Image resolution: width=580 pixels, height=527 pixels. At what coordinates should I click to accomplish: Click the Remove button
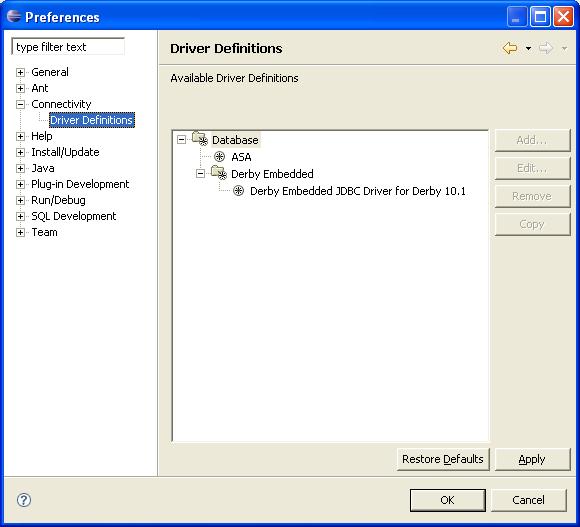(x=532, y=196)
